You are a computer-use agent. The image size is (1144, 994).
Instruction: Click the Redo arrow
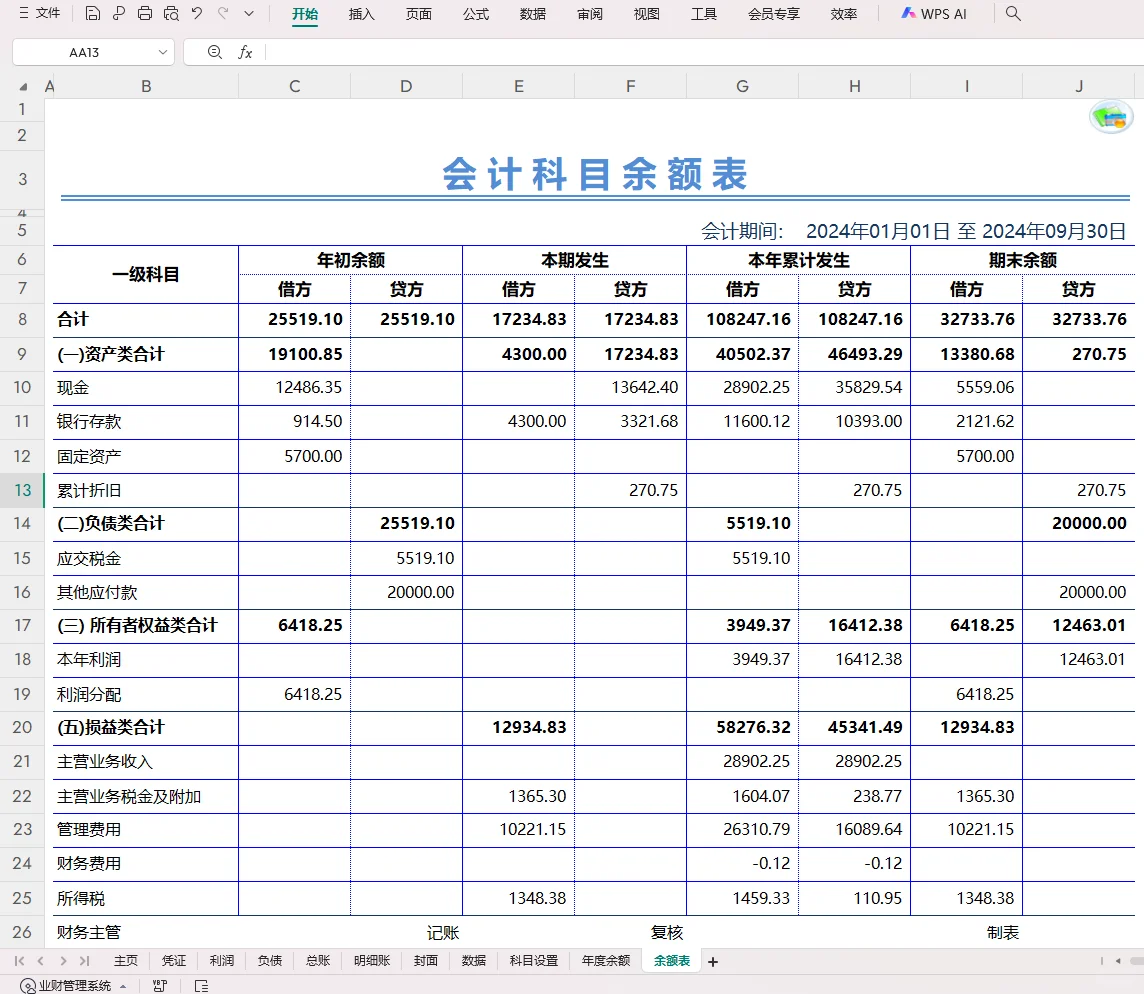click(x=223, y=13)
